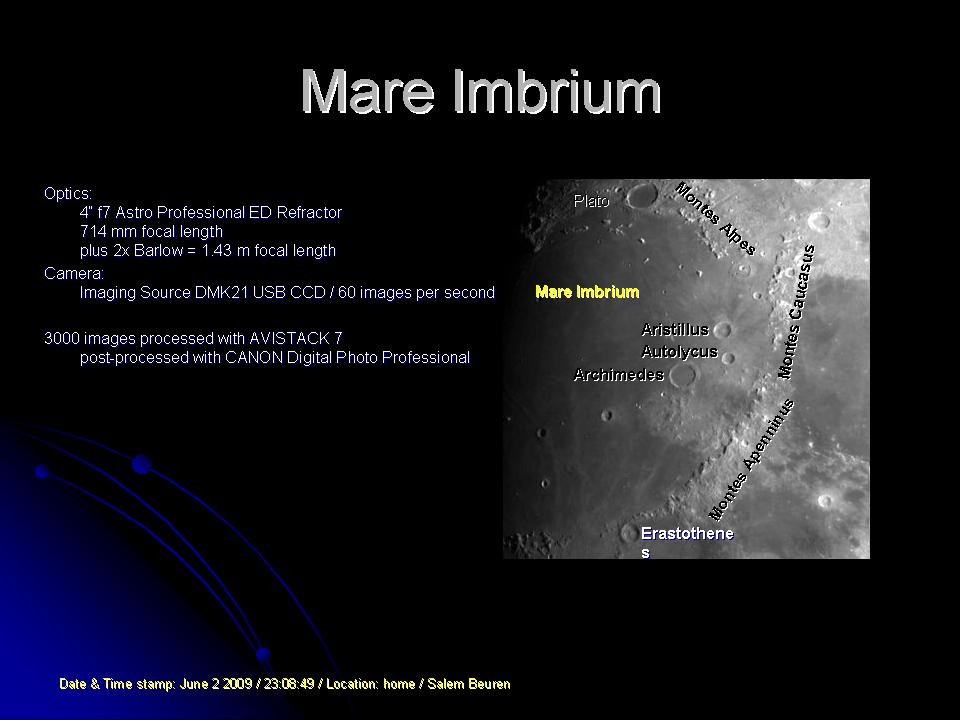Click the Plato crater in the moon photo
Image resolution: width=960 pixels, height=720 pixels.
(639, 194)
